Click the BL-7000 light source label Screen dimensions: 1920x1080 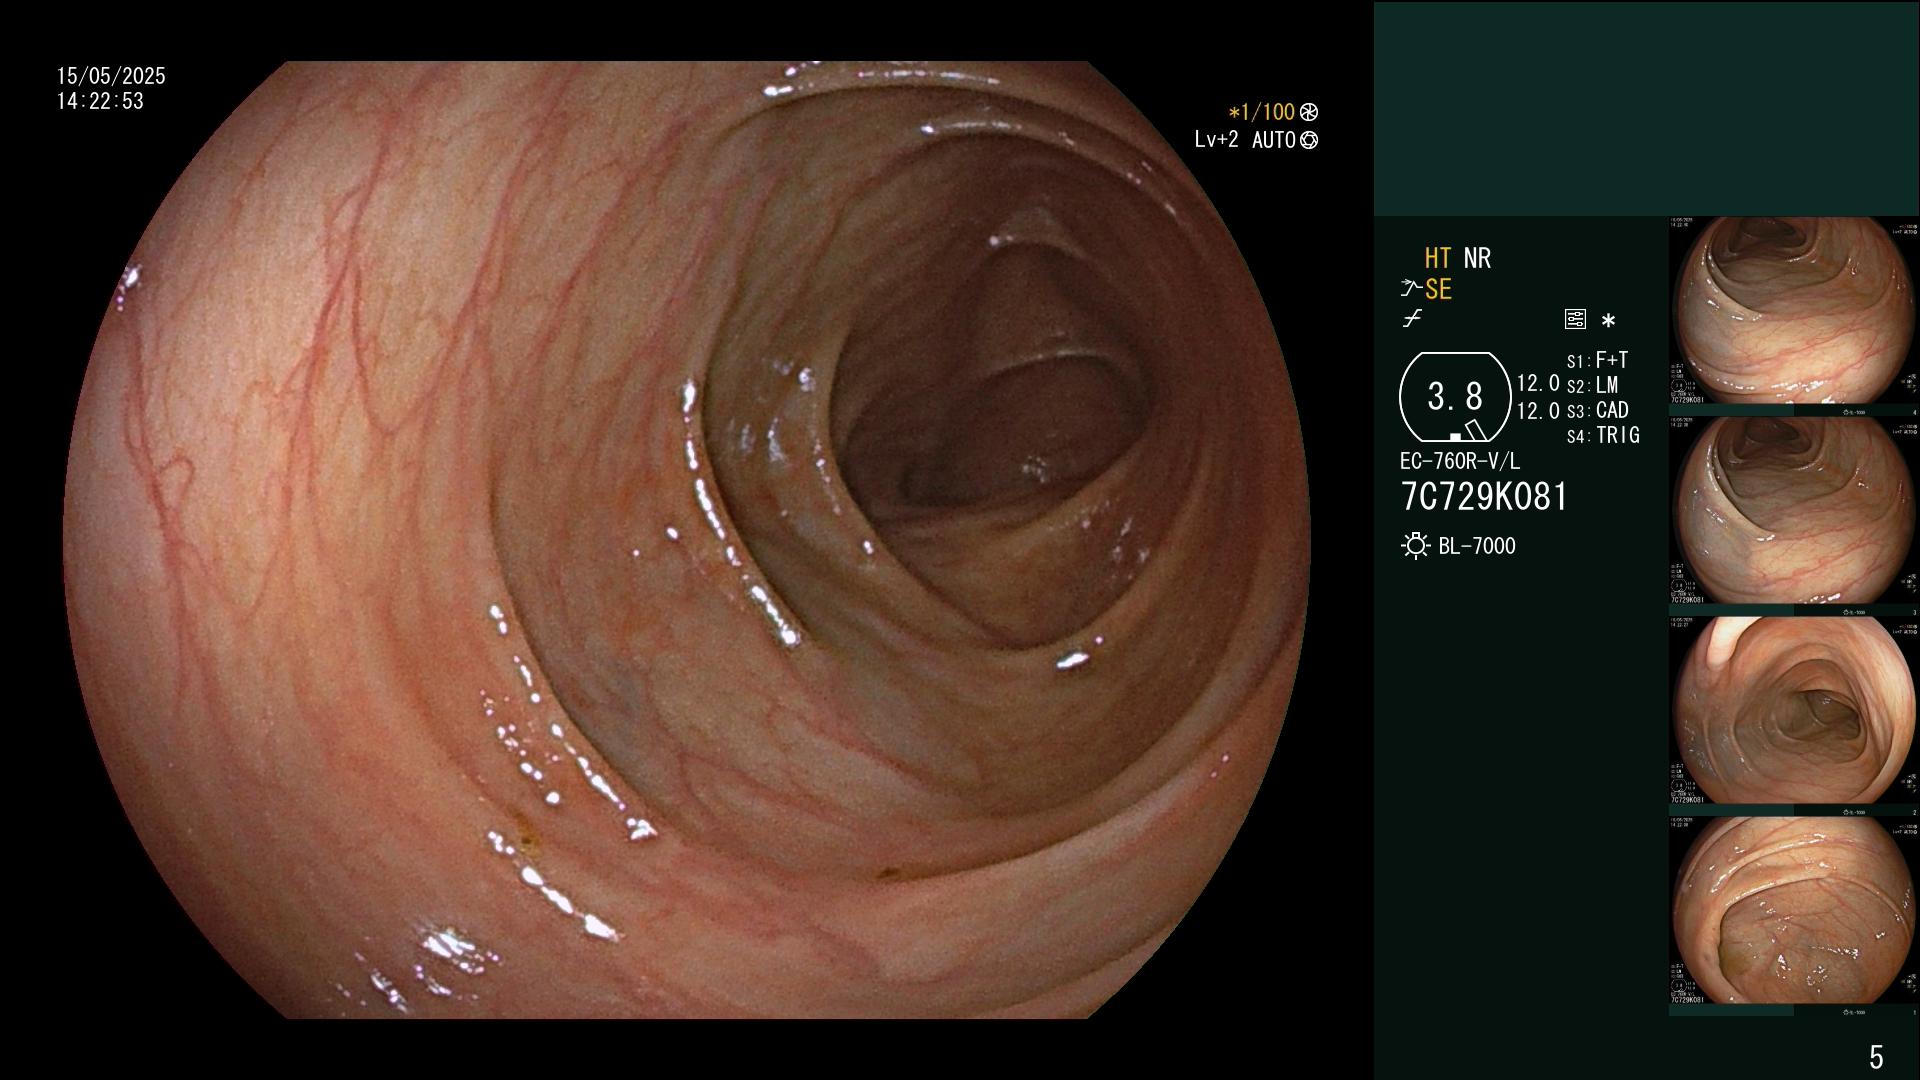coord(1477,546)
